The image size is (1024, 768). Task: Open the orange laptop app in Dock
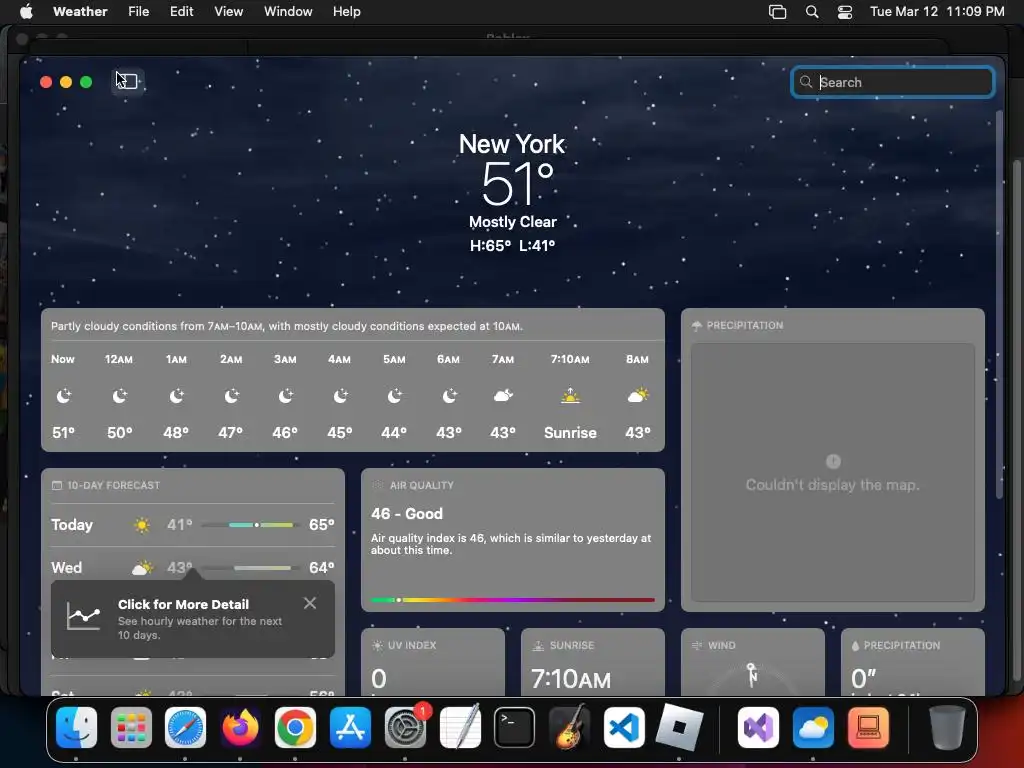coord(868,727)
